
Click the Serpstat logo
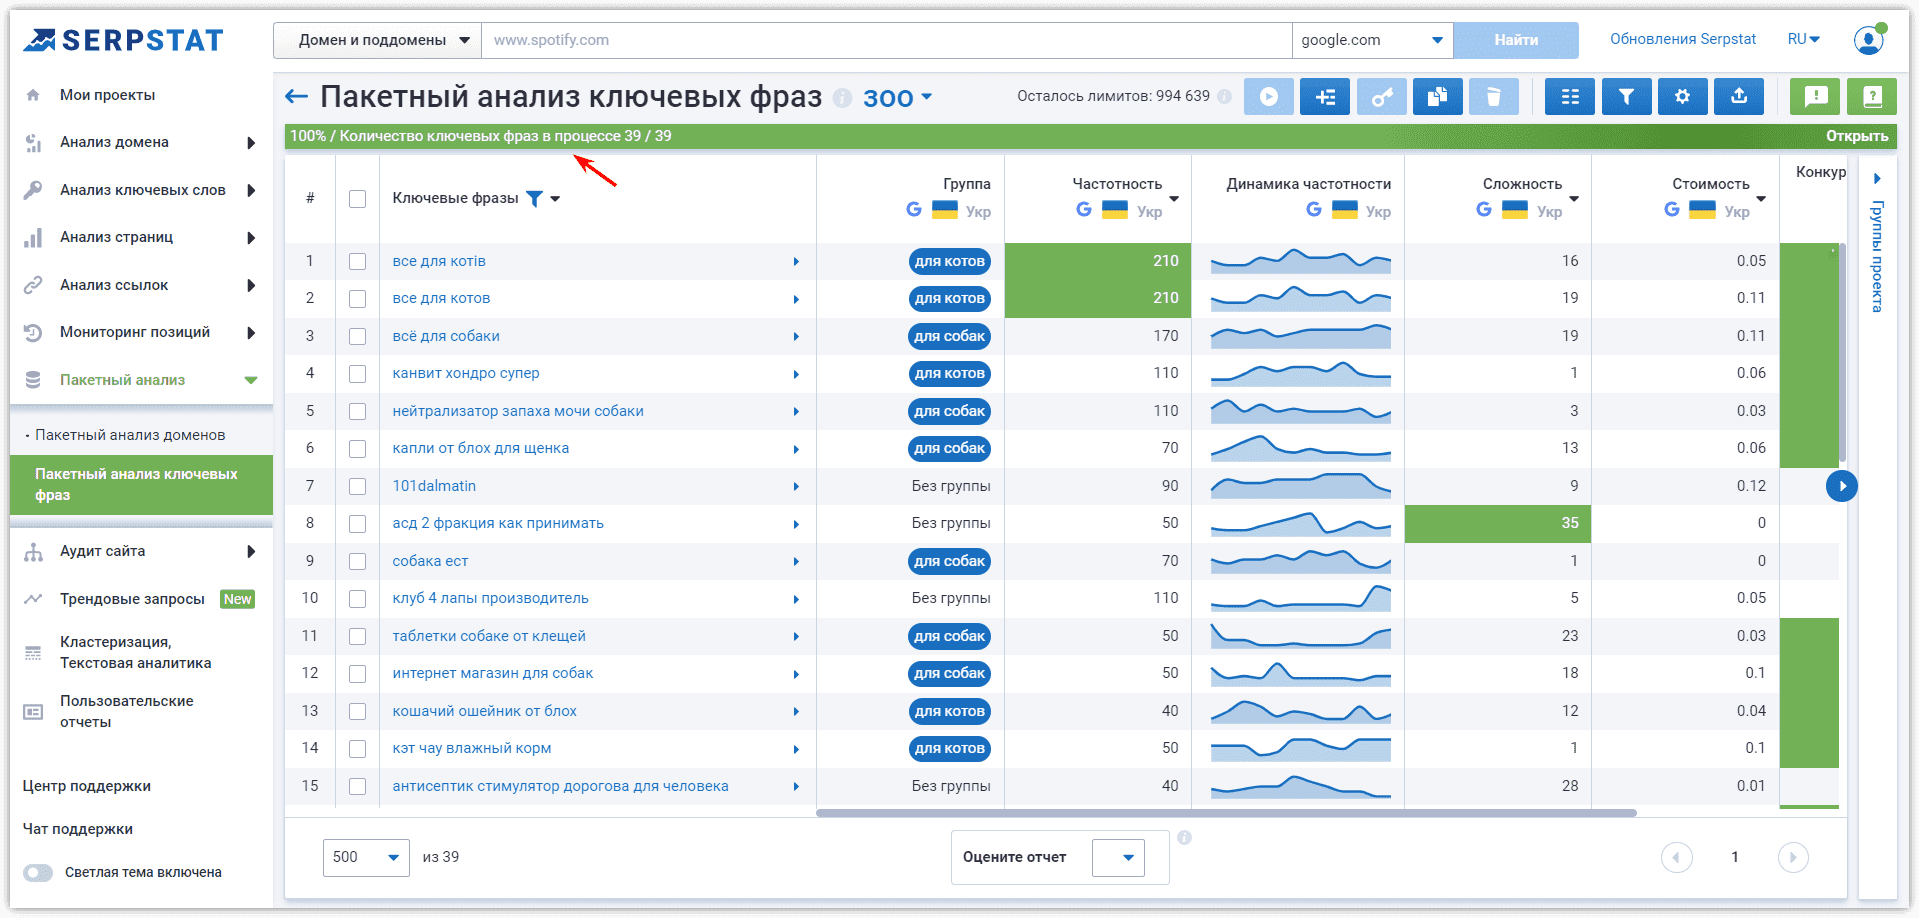124,40
